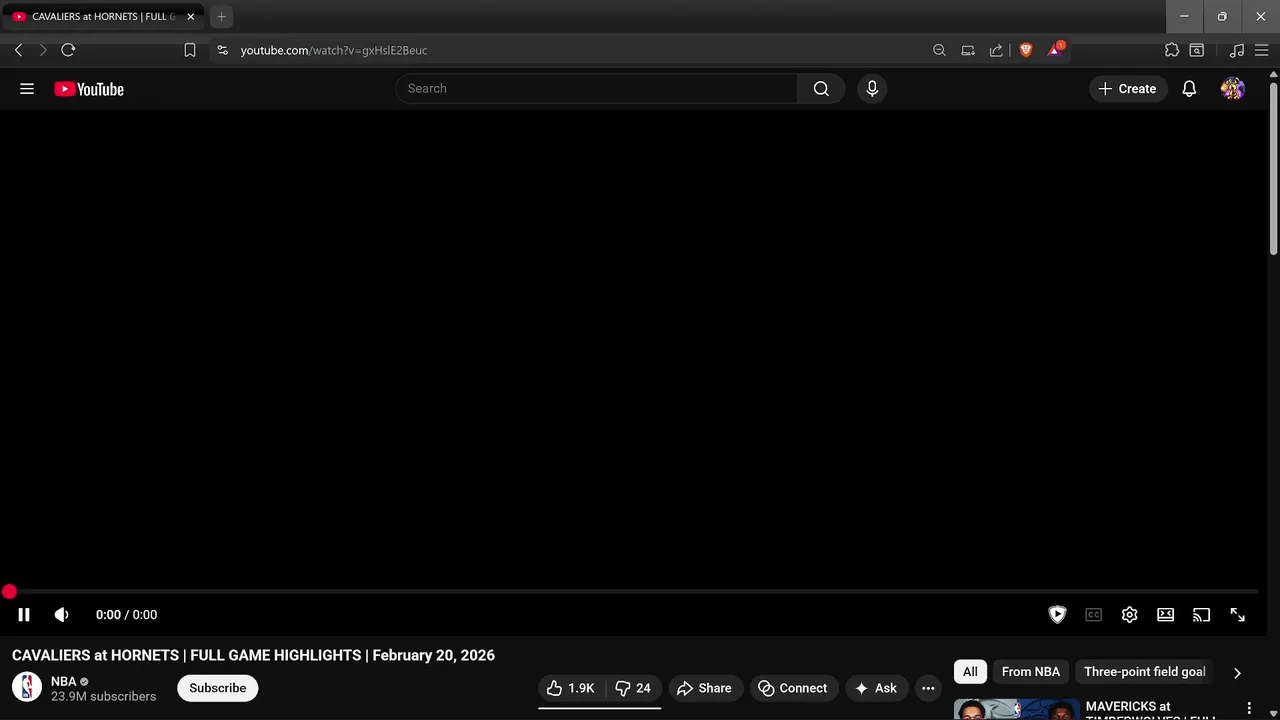
Task: Open the Ask AI button
Action: pyautogui.click(x=876, y=688)
